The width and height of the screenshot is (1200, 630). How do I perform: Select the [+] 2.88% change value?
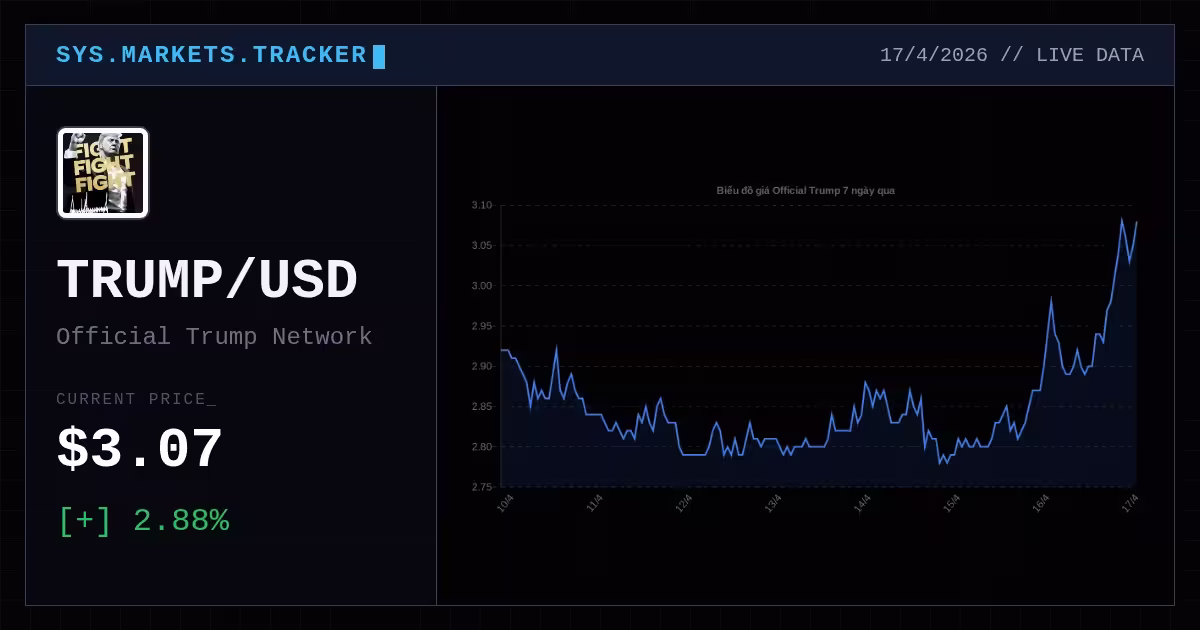144,521
